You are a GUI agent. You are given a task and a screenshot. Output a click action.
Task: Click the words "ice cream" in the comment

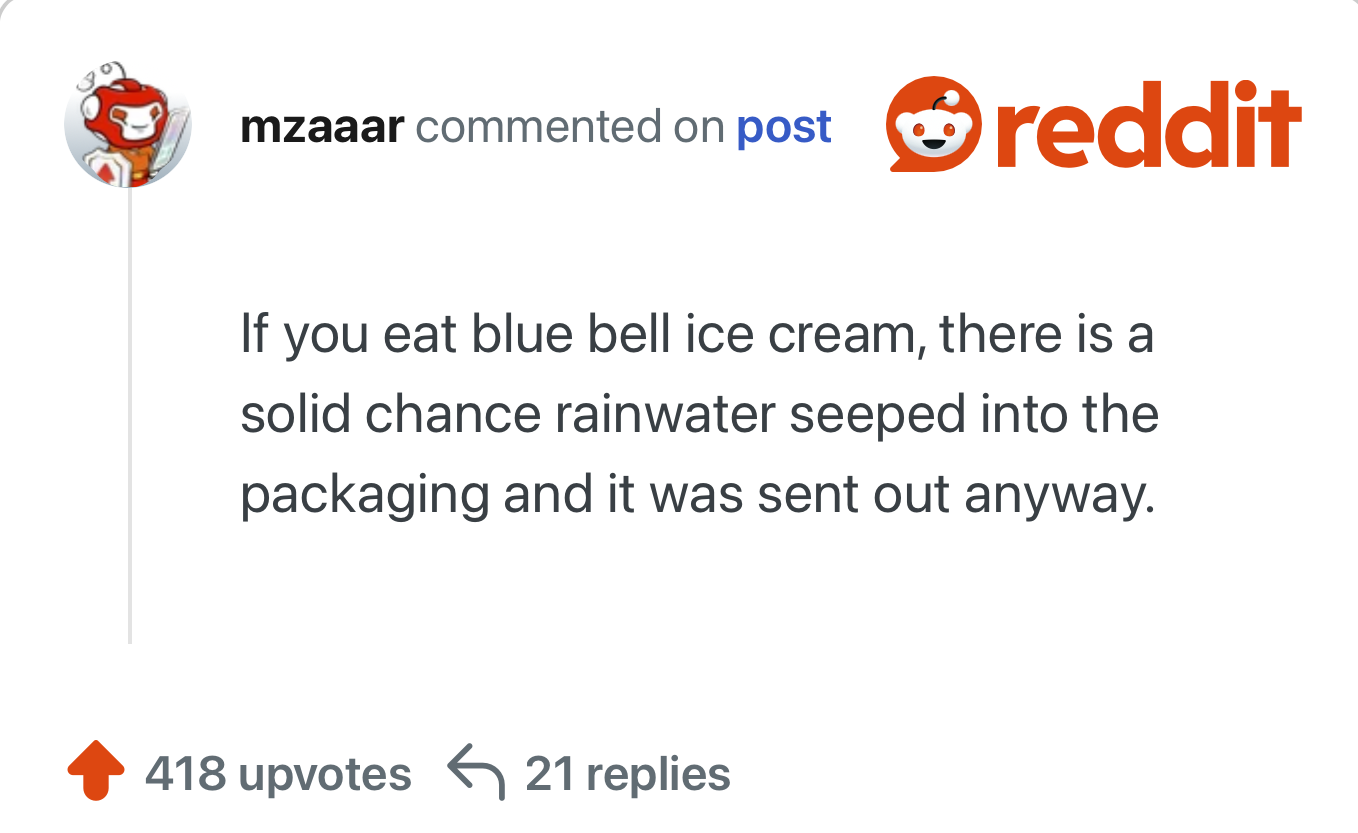coord(795,333)
